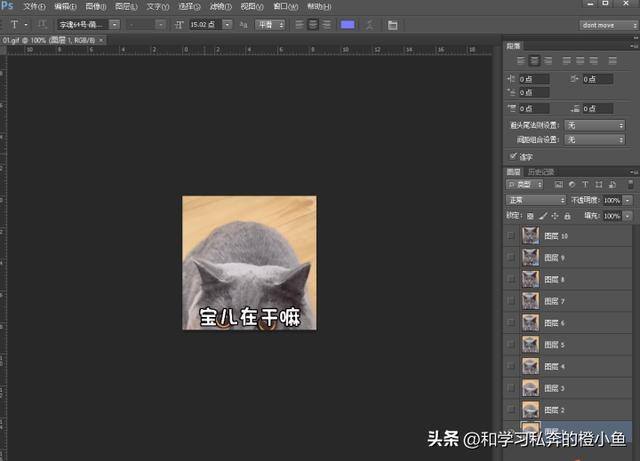Image resolution: width=640 pixels, height=461 pixels.
Task: Select the 图层 (Layers) panel tab
Action: point(513,172)
